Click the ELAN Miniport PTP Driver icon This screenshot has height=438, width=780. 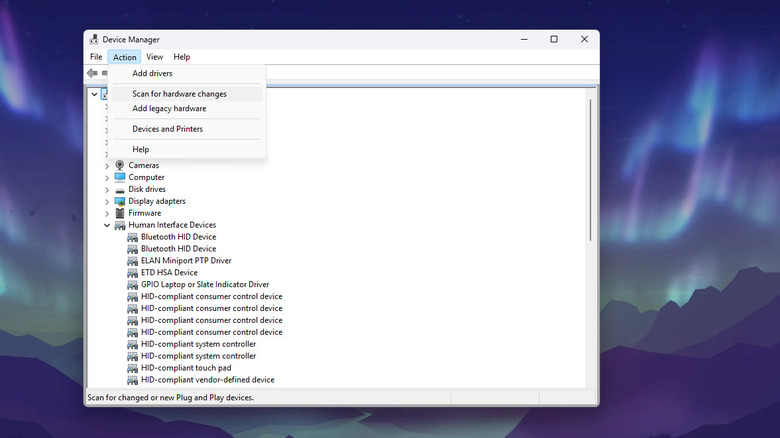coord(133,260)
